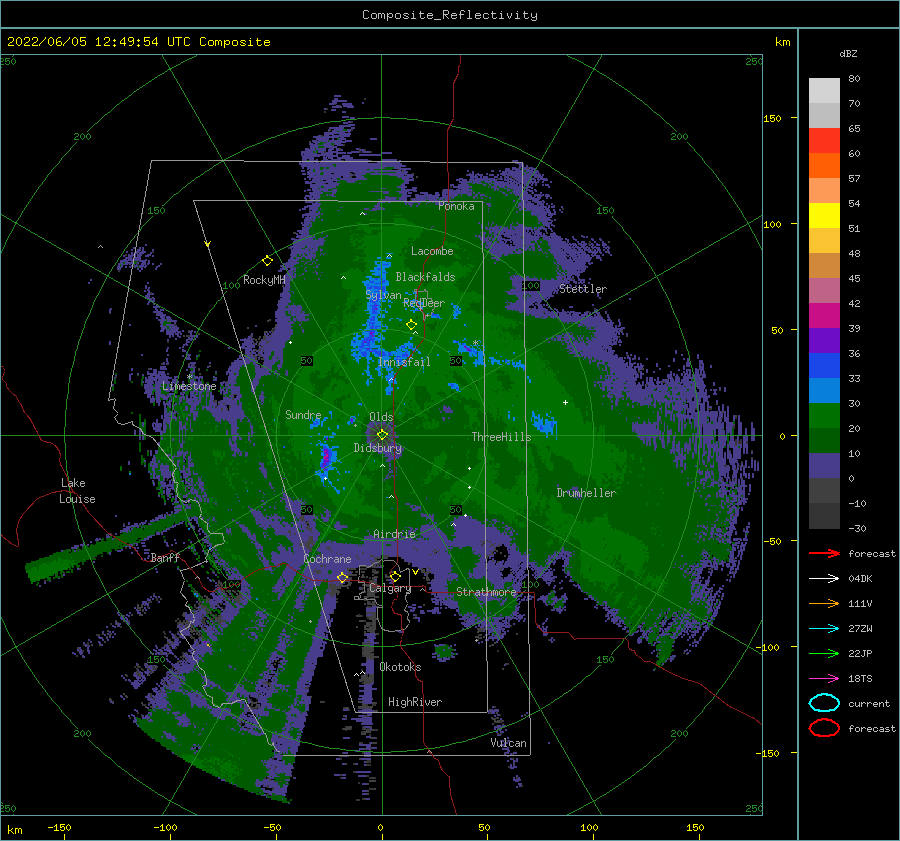Screen dimensions: 900x841
Task: Click the RedDeer city label
Action: [x=424, y=303]
